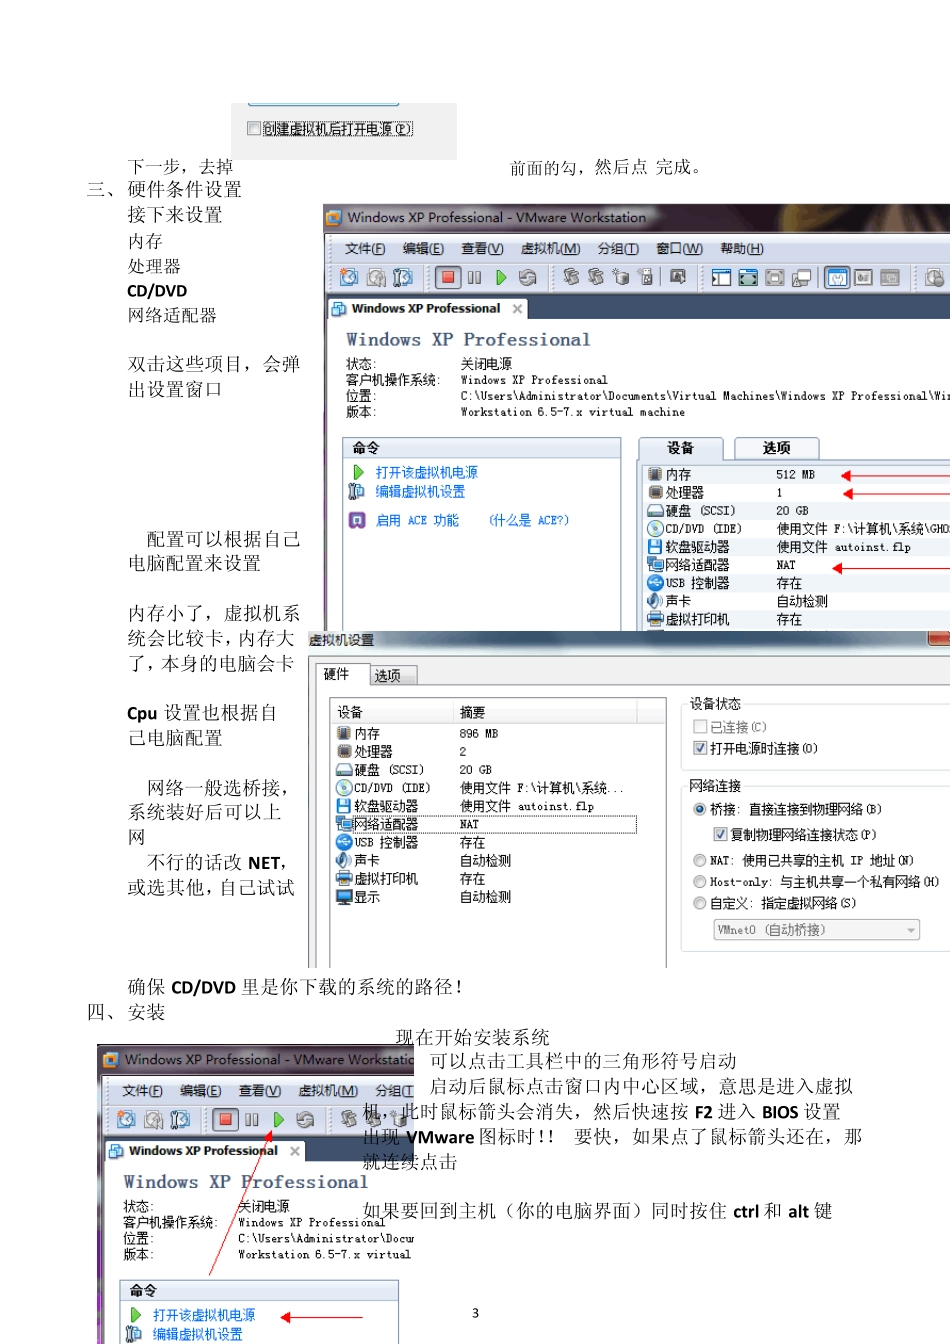This screenshot has height=1344, width=950.
Task: Select 处理器 row showing 2 in settings list
Action: (486, 751)
